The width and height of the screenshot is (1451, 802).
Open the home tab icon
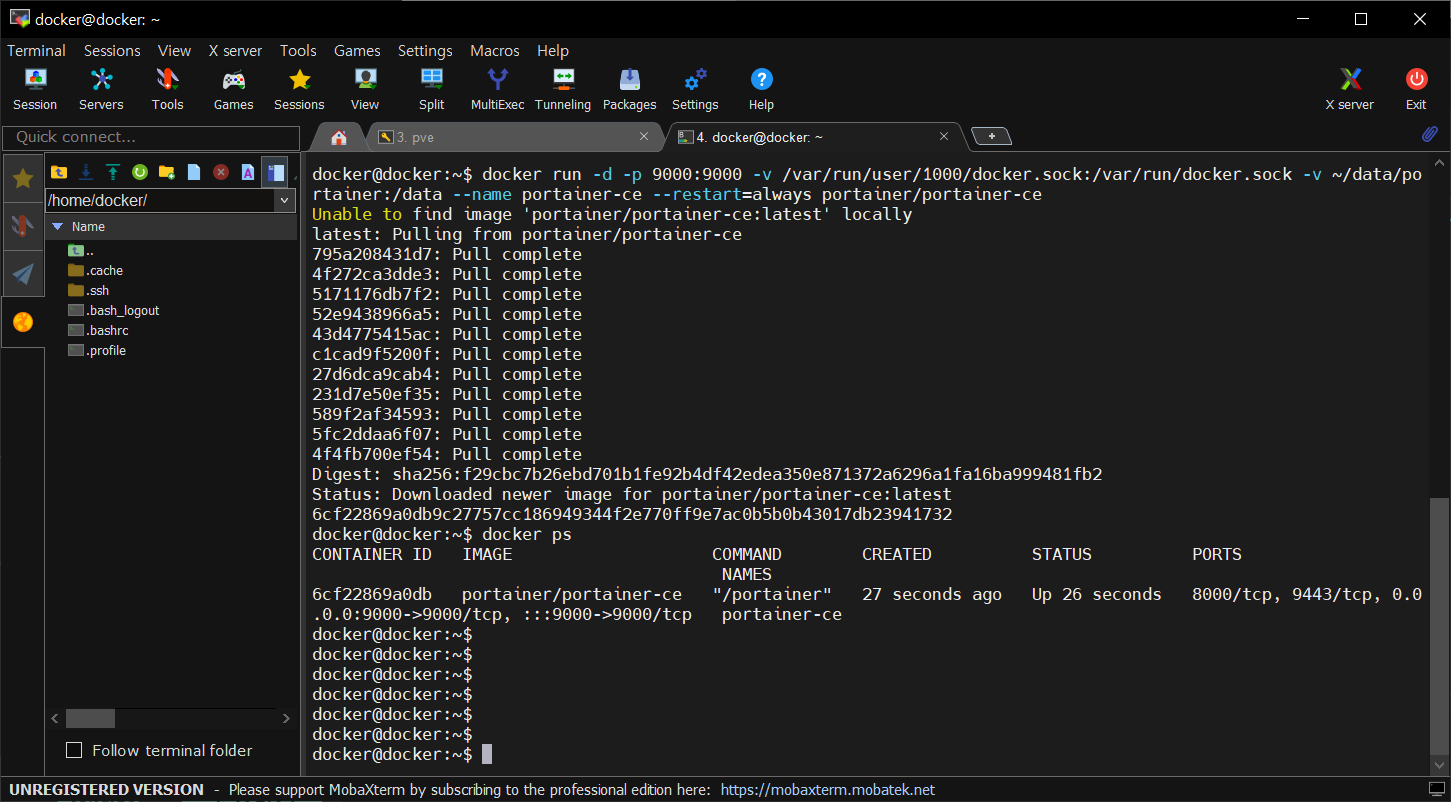(340, 137)
